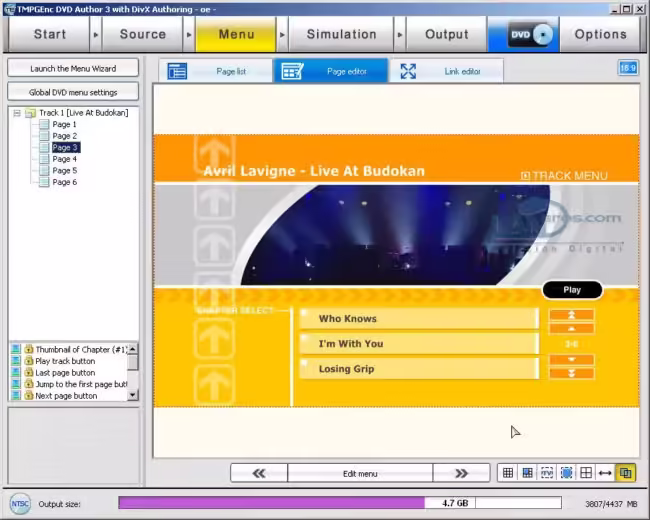The height and width of the screenshot is (520, 650).
Task: Click lock icon for Play track button
Action: pos(29,361)
